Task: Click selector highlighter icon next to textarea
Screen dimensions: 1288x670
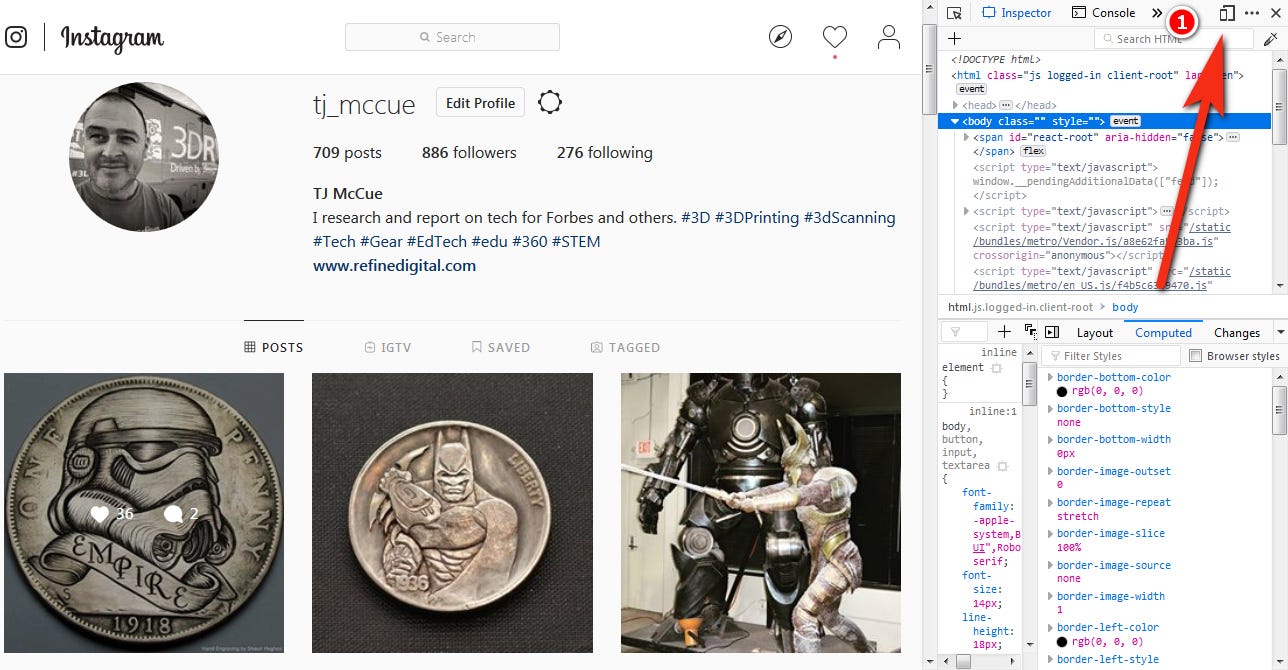Action: pos(1003,467)
